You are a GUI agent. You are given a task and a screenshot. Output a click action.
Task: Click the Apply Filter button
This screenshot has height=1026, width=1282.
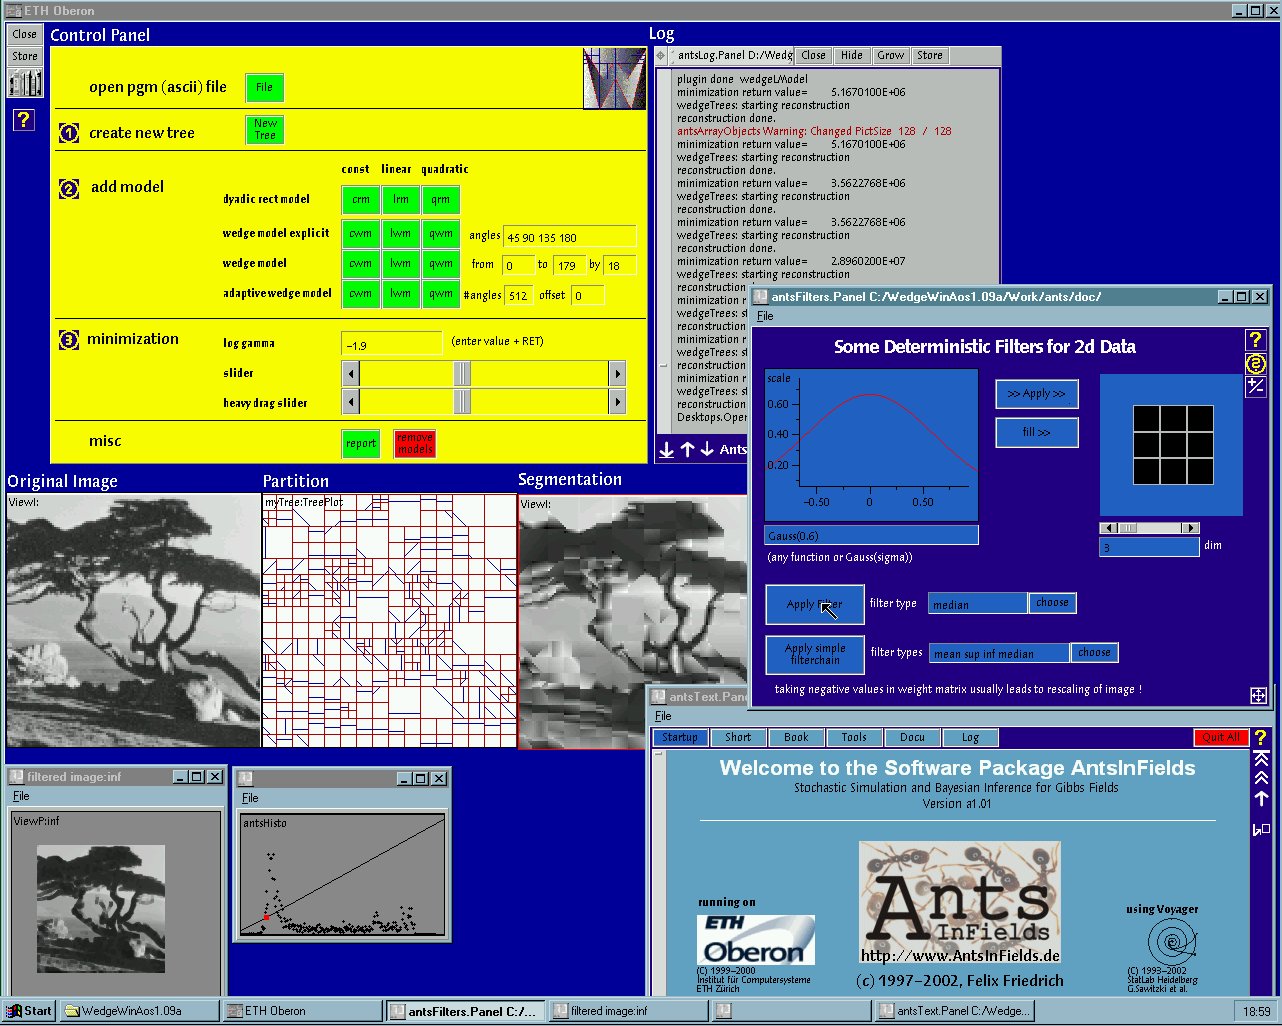tap(815, 604)
